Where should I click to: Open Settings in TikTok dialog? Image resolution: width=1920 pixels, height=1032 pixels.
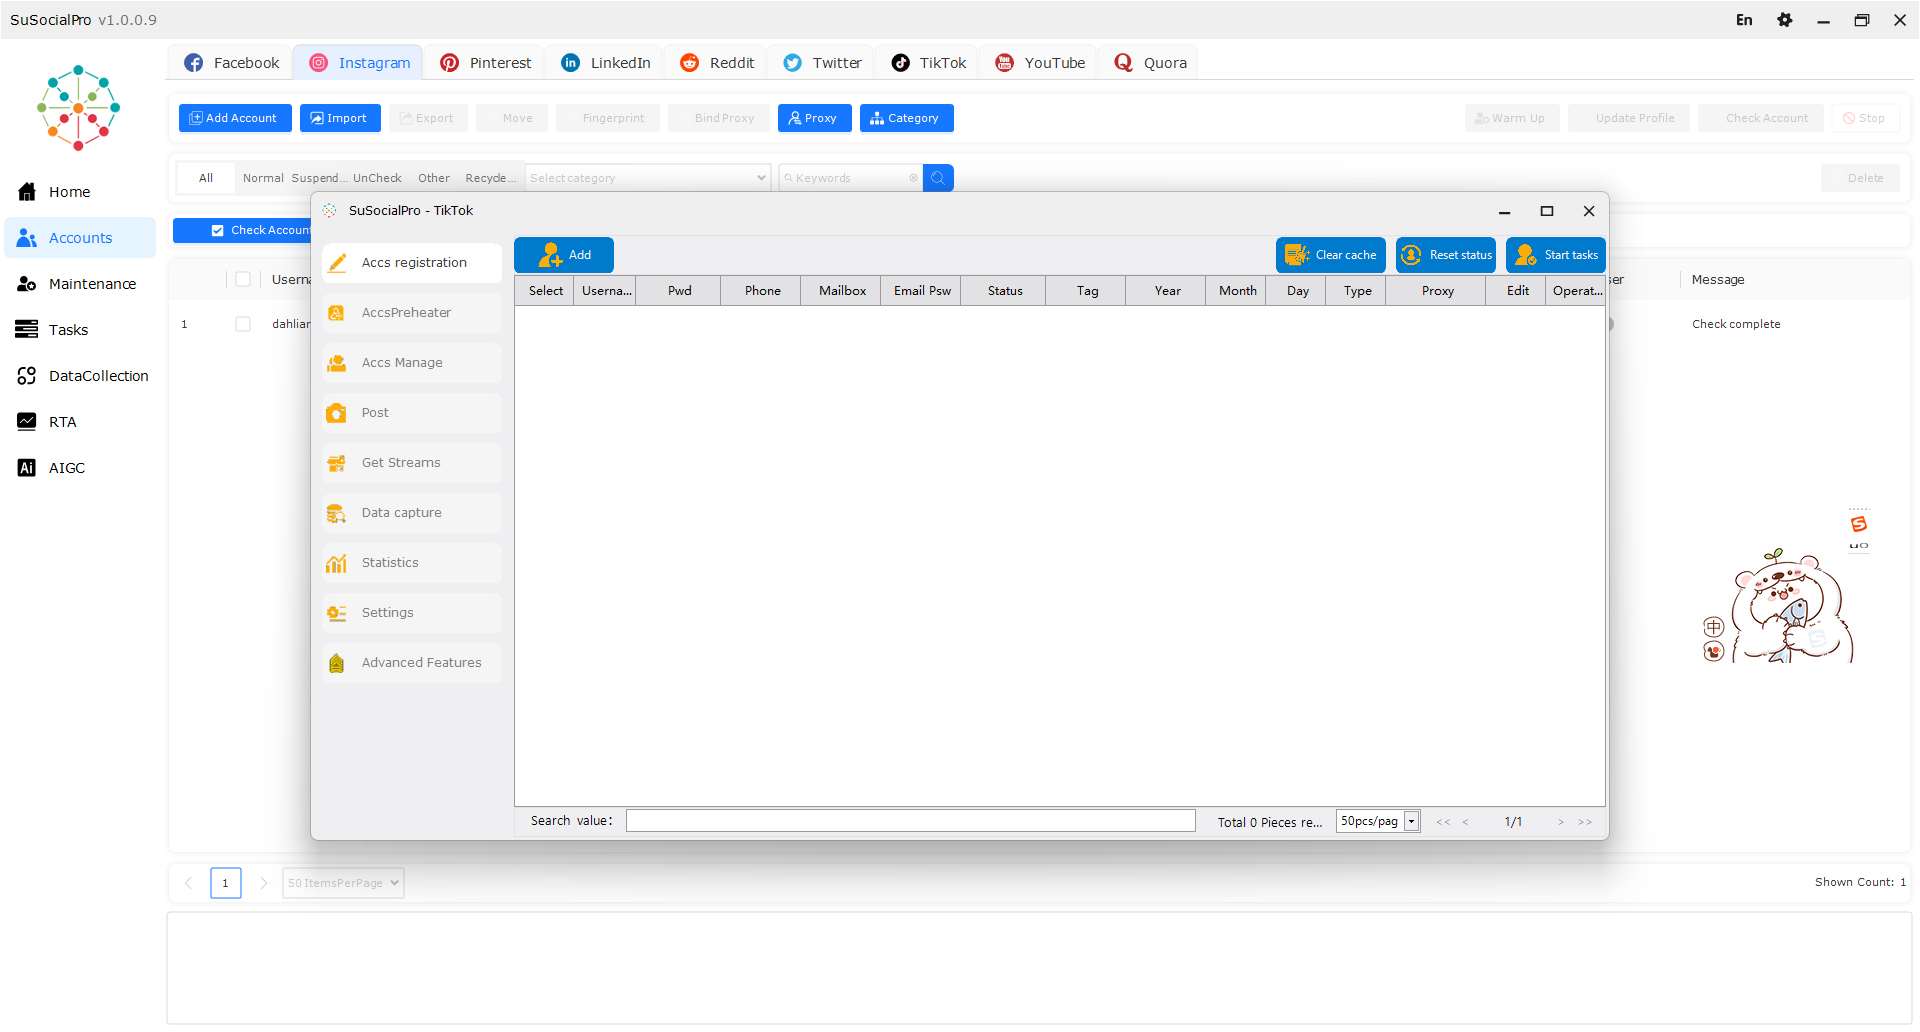coord(412,613)
